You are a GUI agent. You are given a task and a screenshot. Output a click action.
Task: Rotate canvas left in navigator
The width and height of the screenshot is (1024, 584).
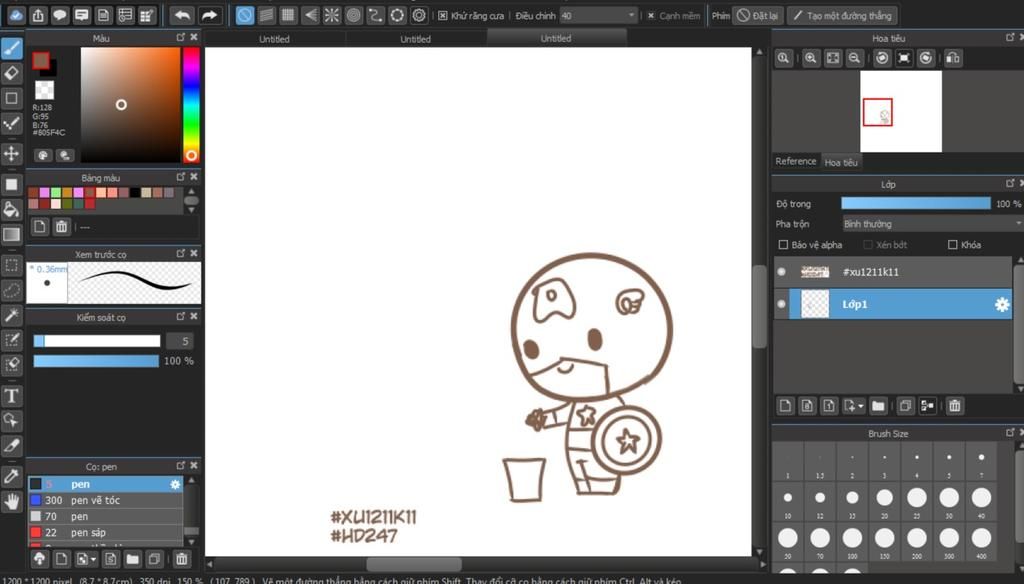pos(882,58)
